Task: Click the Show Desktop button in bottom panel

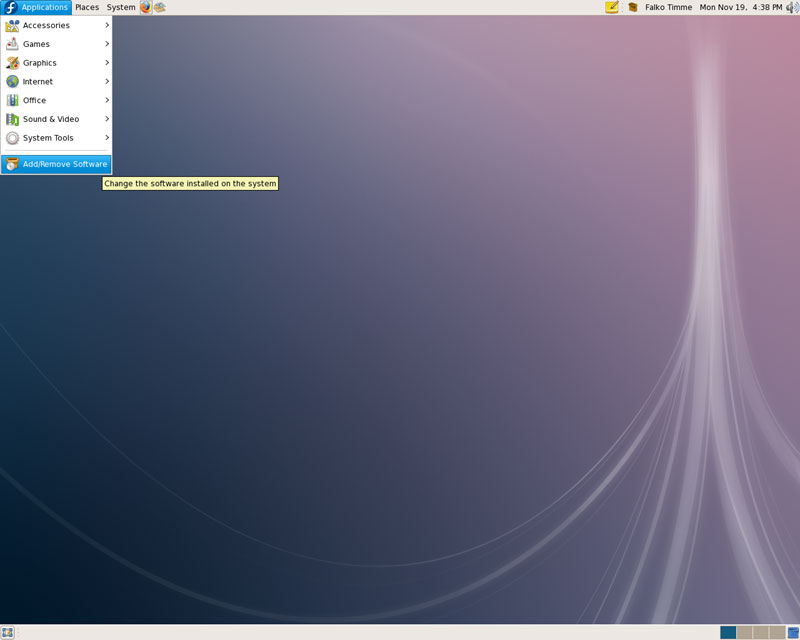Action: (7, 633)
